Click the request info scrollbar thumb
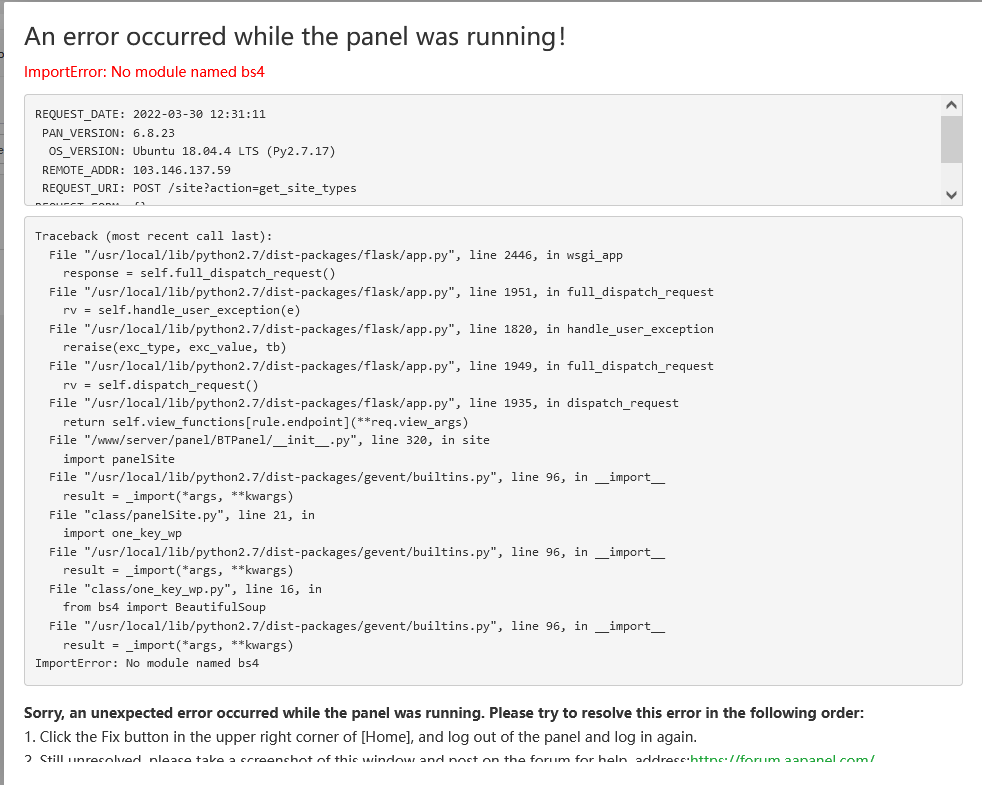 tap(951, 138)
